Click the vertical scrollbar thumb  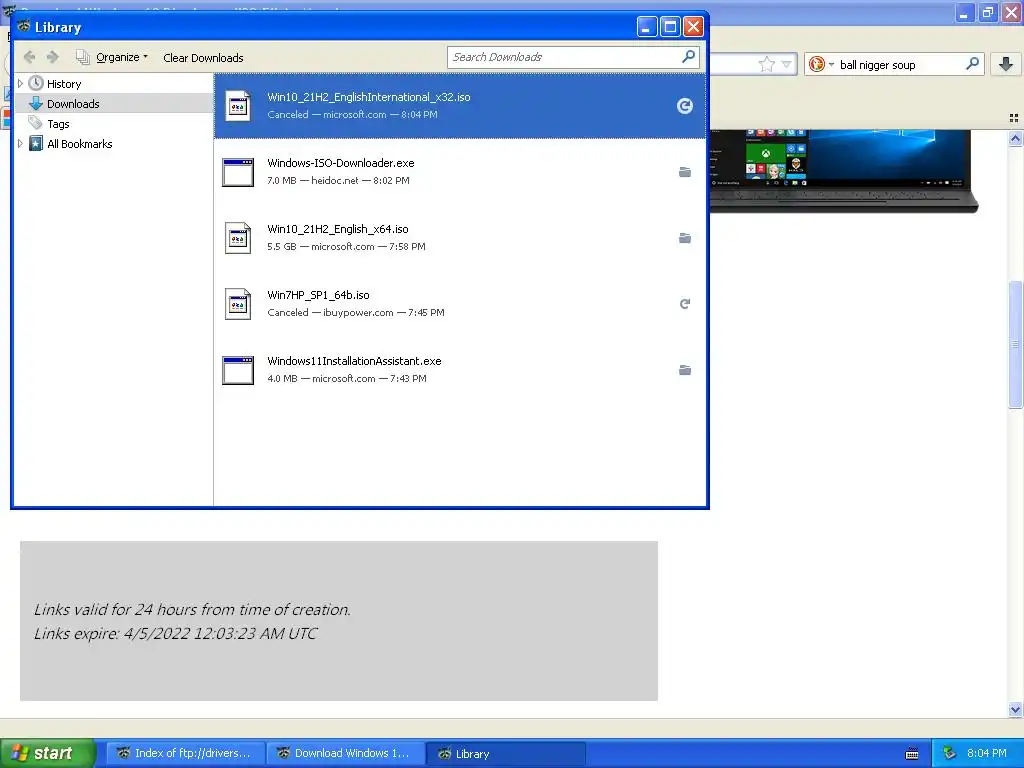tap(1015, 344)
